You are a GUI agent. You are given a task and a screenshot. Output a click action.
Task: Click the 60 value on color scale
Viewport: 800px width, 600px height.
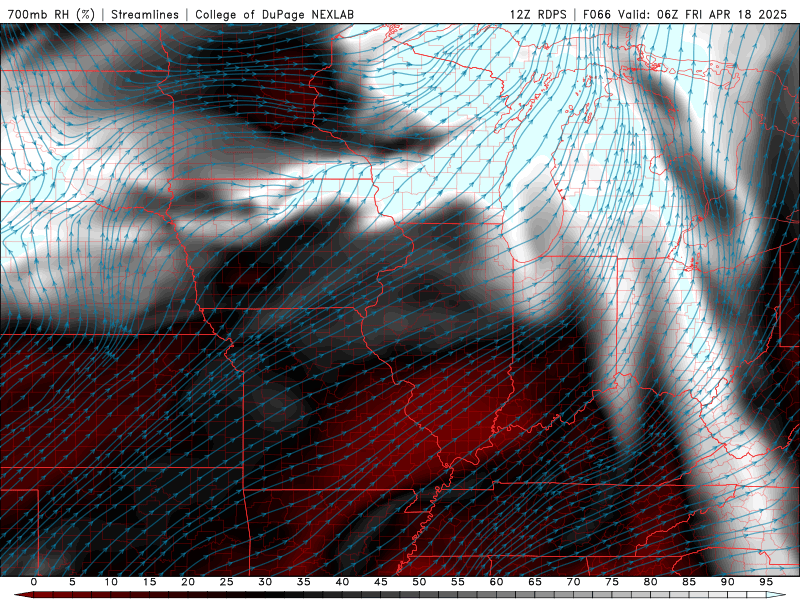(x=496, y=582)
